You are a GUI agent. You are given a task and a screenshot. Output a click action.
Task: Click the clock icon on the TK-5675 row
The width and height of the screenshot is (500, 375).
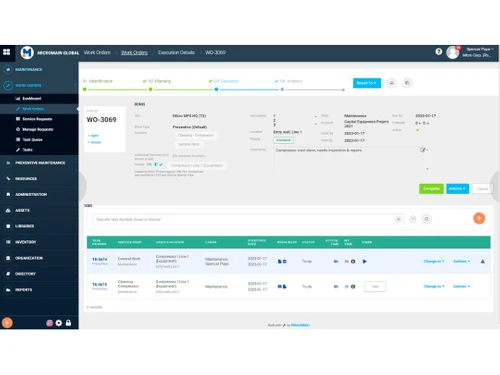tap(353, 286)
